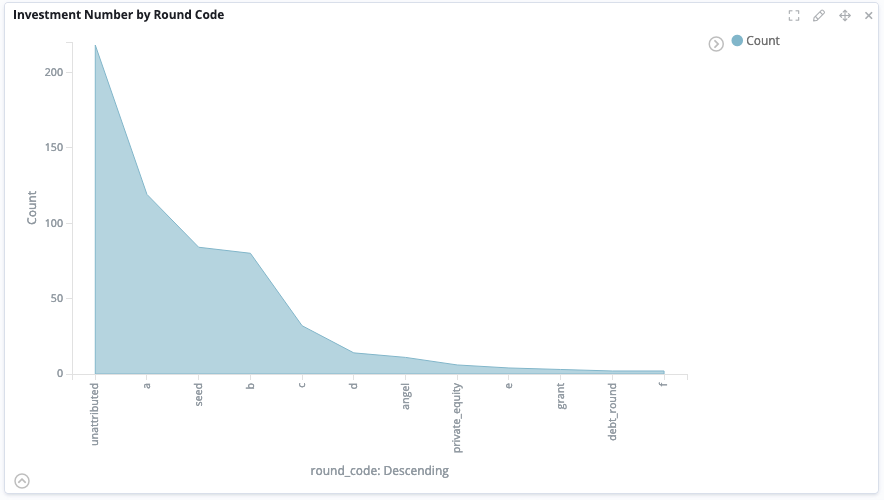
Task: Click the Investment Number by Round Code title
Action: tap(118, 15)
